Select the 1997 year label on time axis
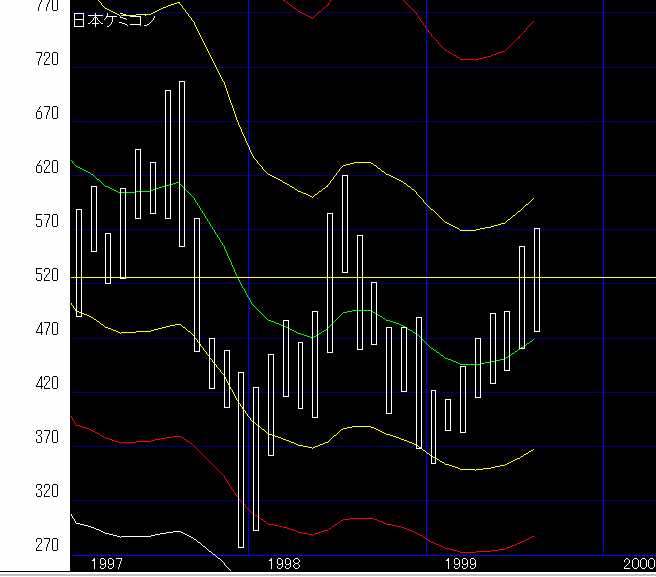This screenshot has width=656, height=577. click(107, 564)
